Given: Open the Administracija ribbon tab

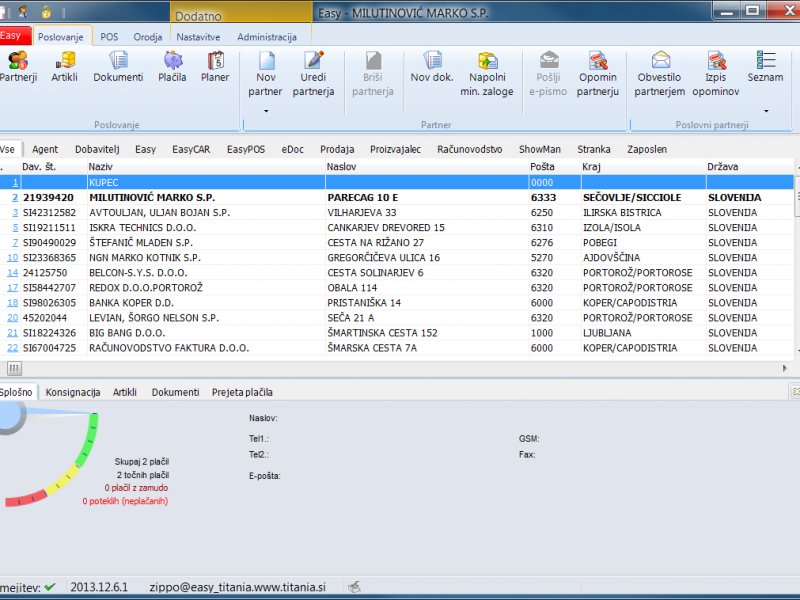Looking at the screenshot, I should [267, 37].
